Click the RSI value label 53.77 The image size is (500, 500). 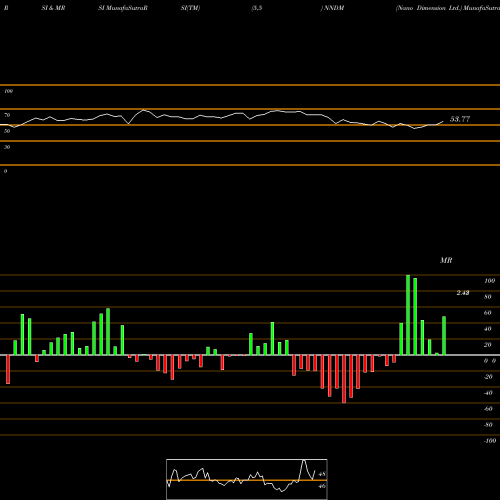(460, 119)
